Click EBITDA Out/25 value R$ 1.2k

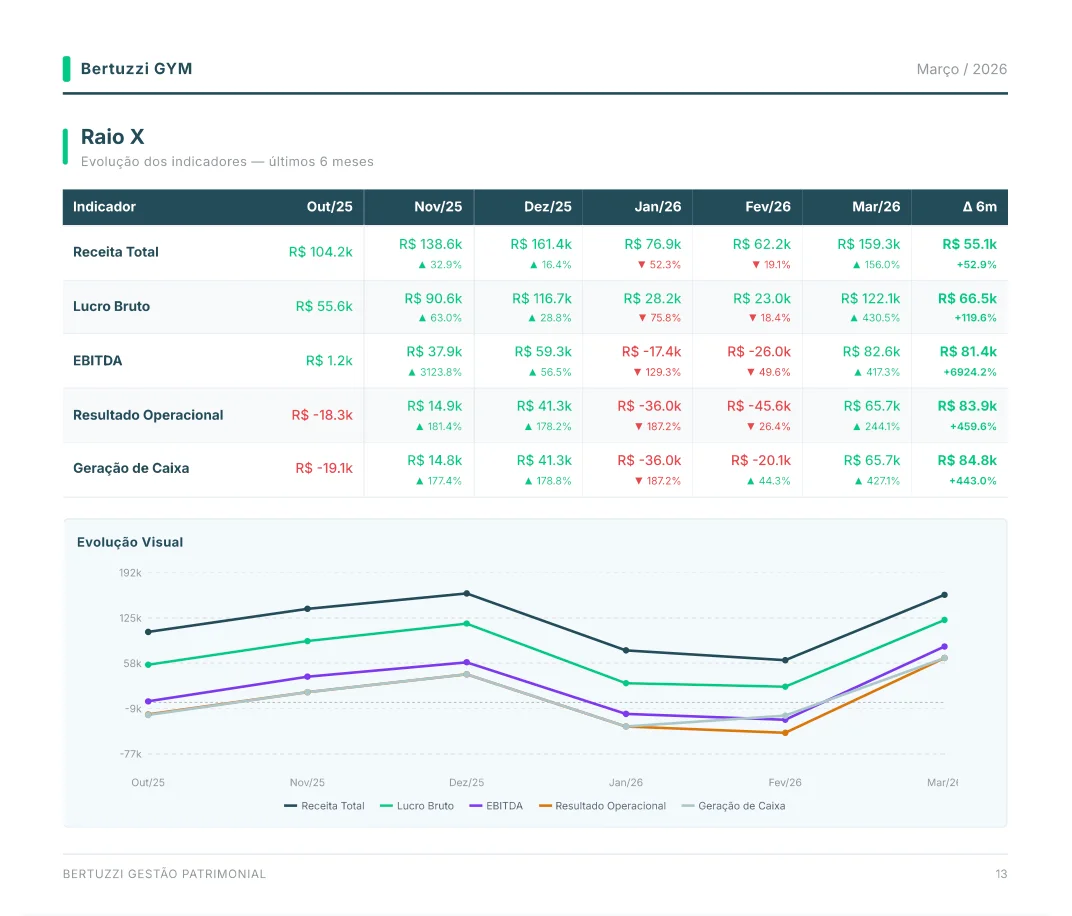[x=329, y=360]
